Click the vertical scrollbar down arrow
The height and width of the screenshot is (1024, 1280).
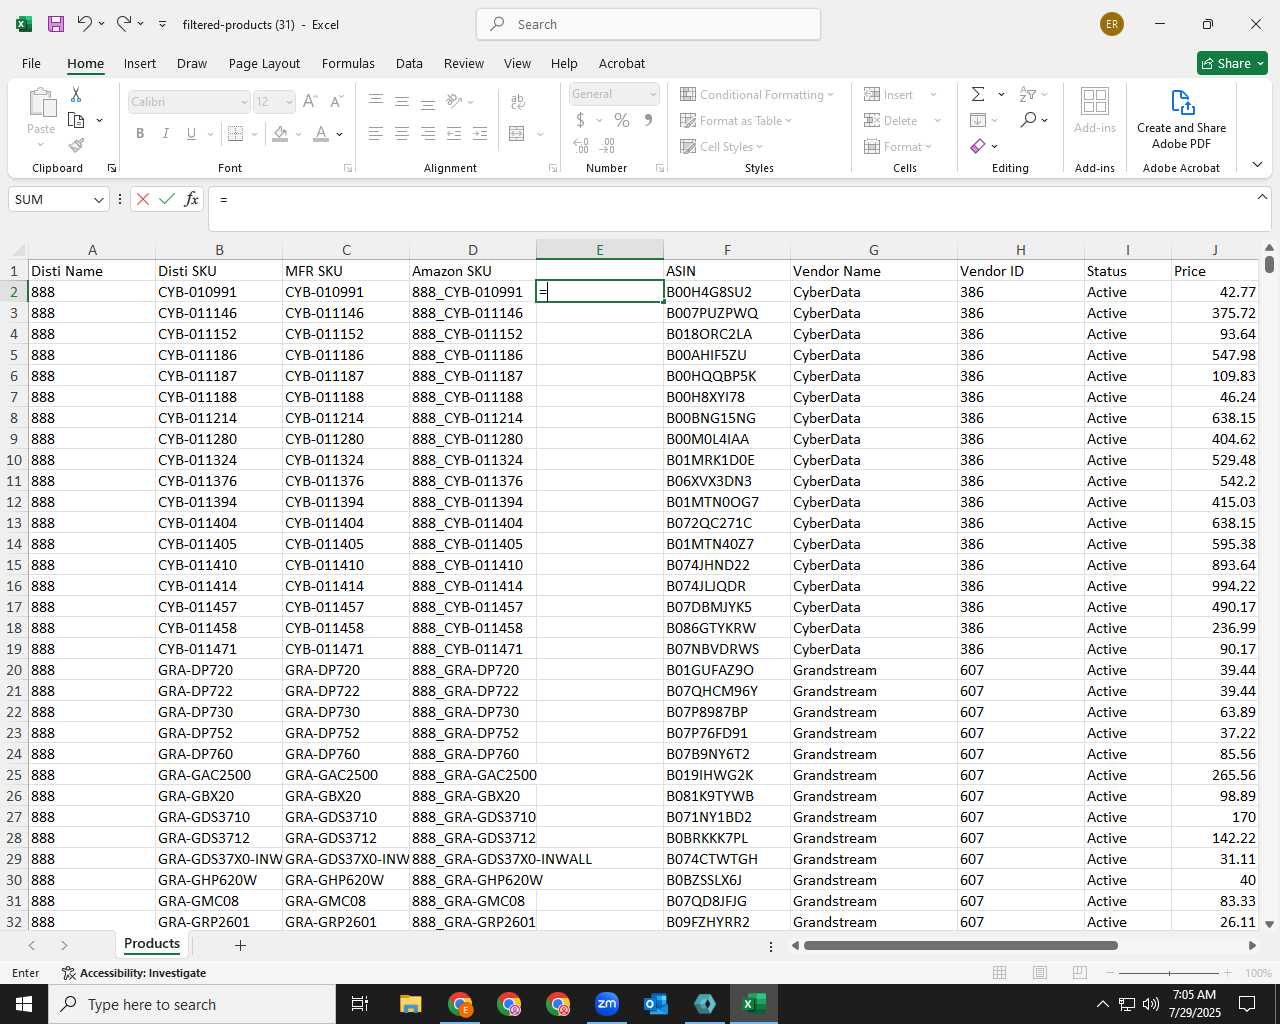[x=1270, y=924]
